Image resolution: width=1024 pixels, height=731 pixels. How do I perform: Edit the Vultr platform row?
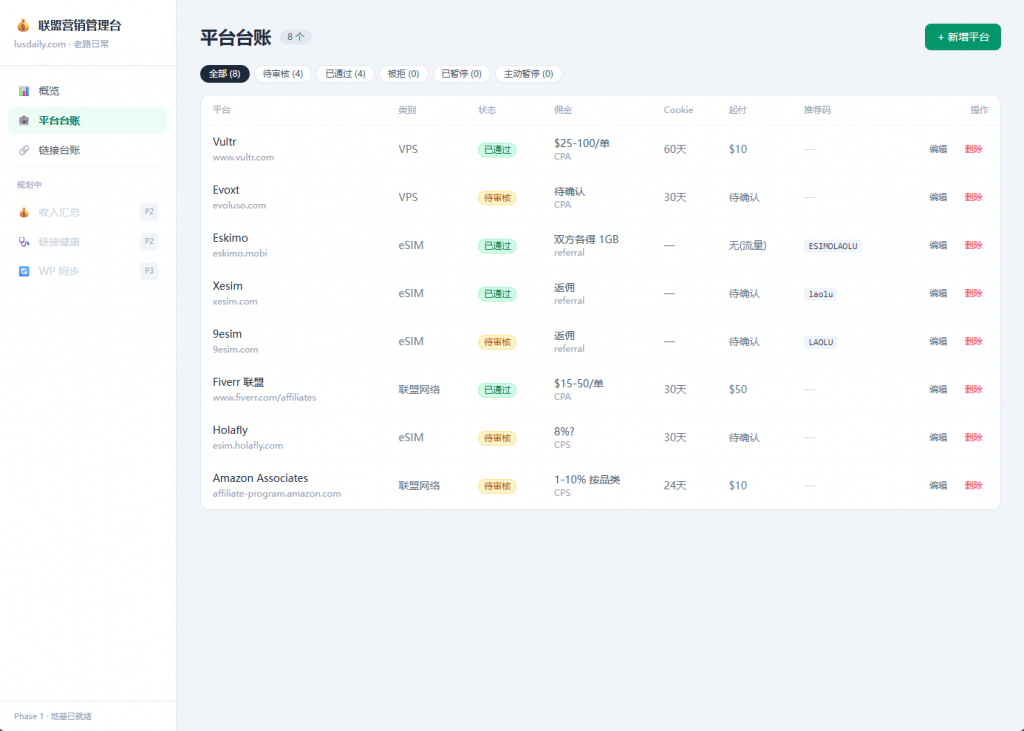pyautogui.click(x=938, y=149)
